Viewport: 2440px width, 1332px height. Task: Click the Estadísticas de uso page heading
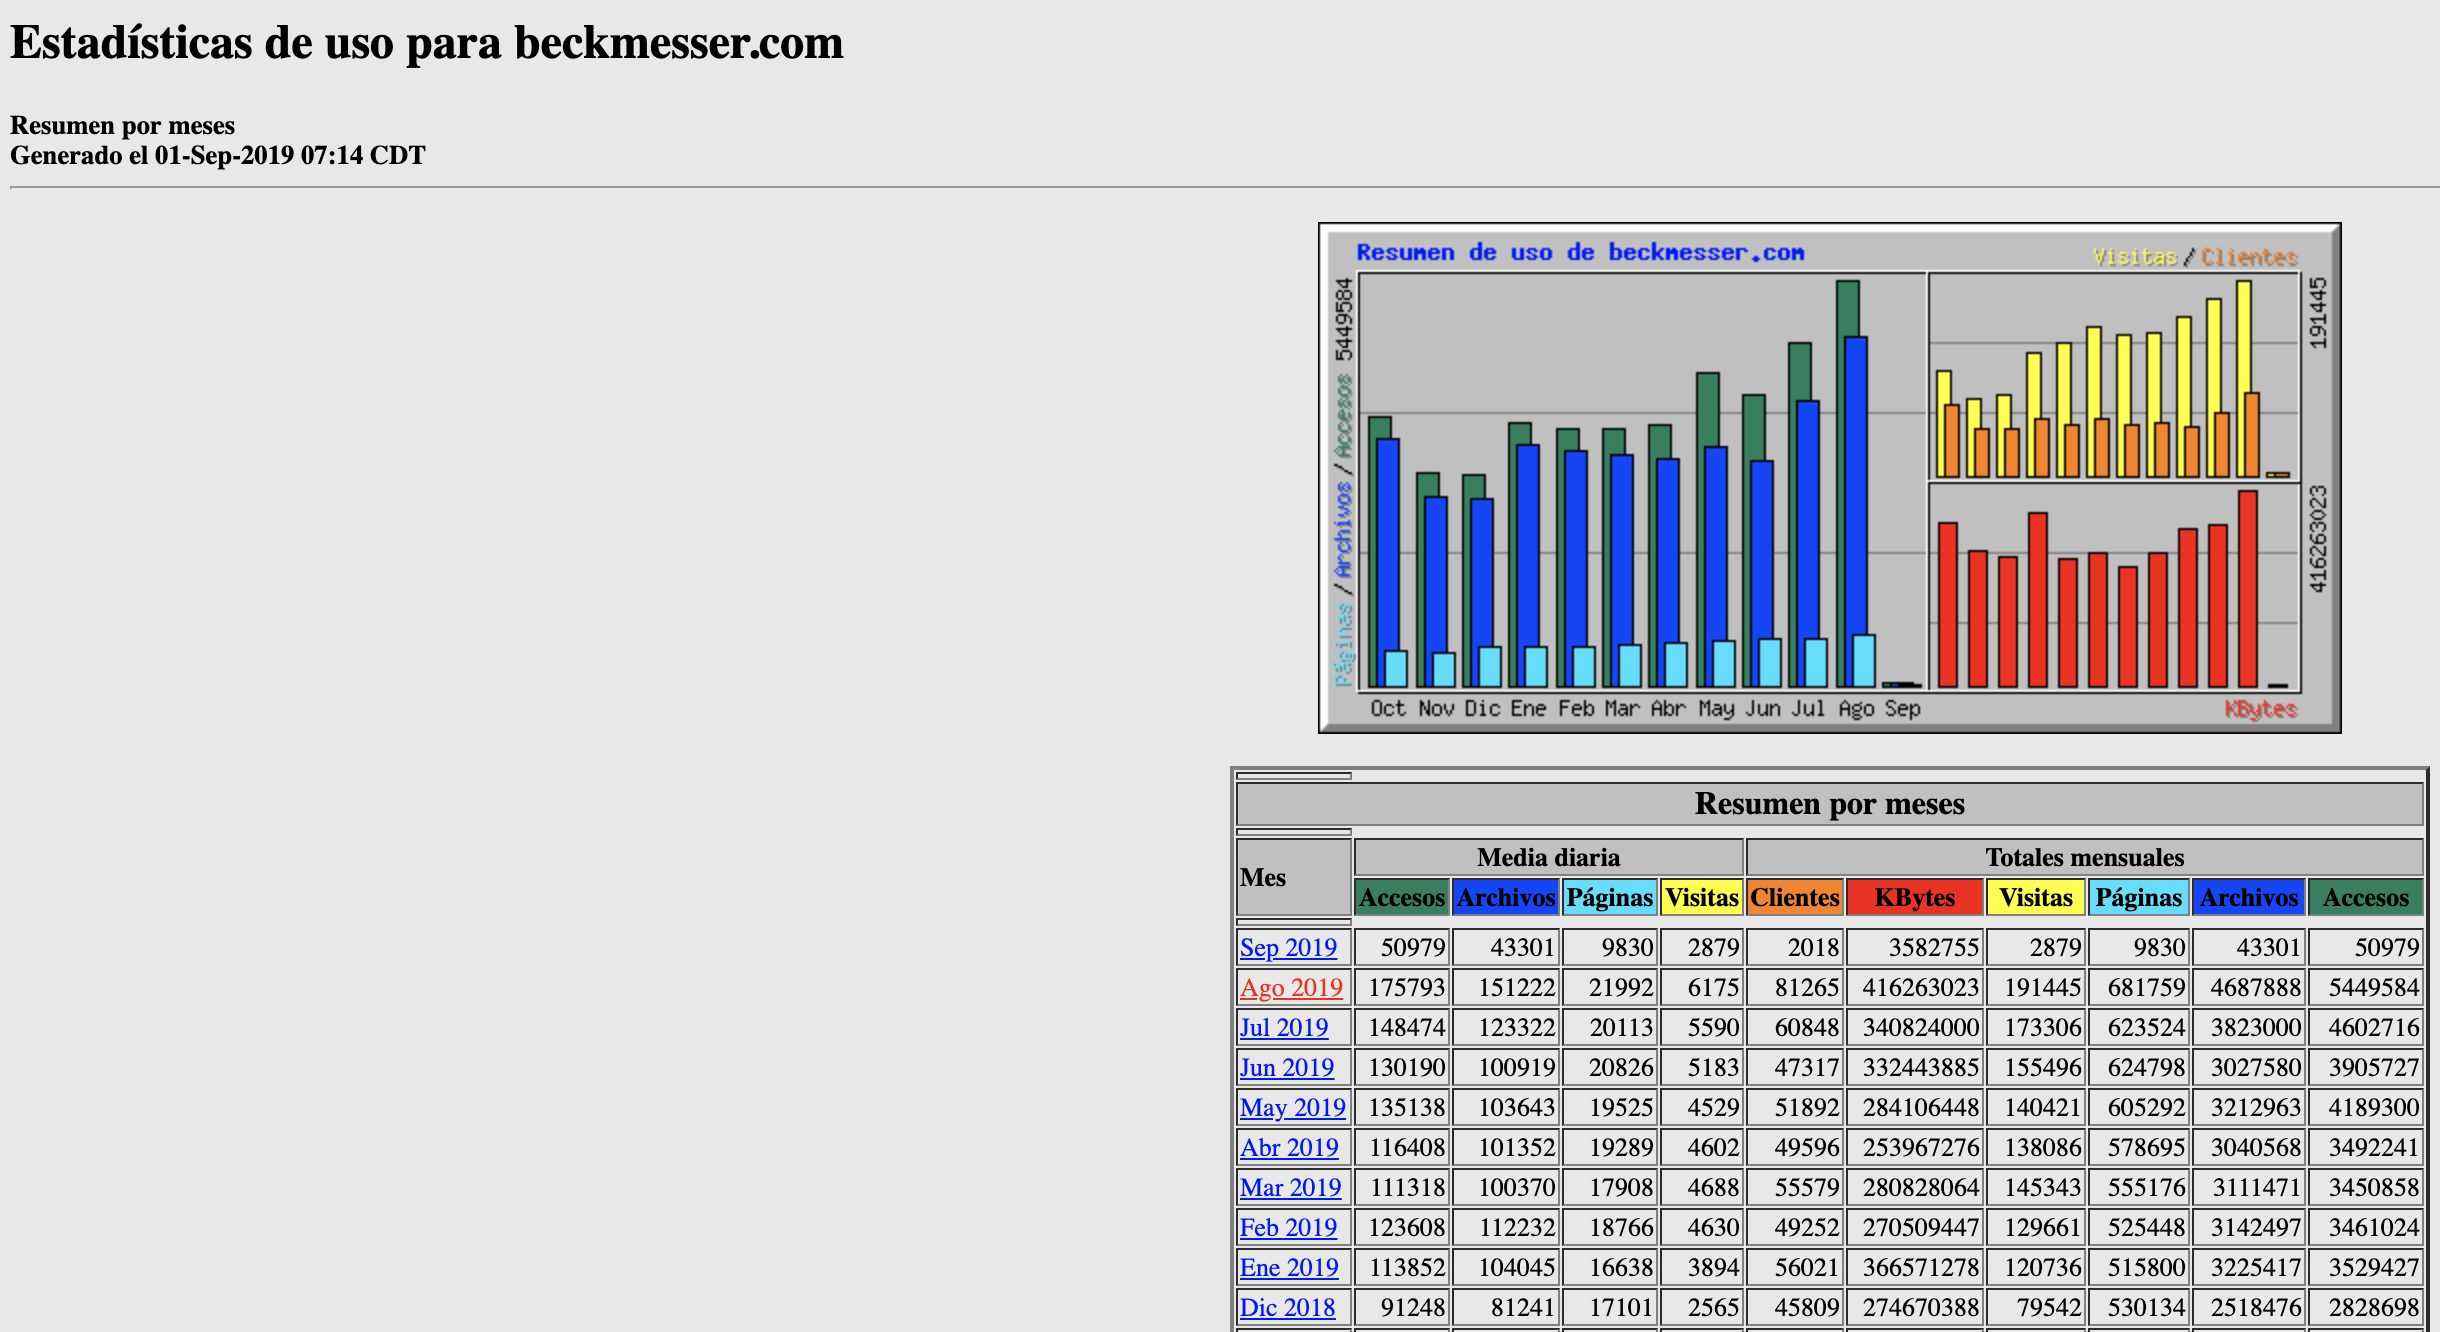427,43
